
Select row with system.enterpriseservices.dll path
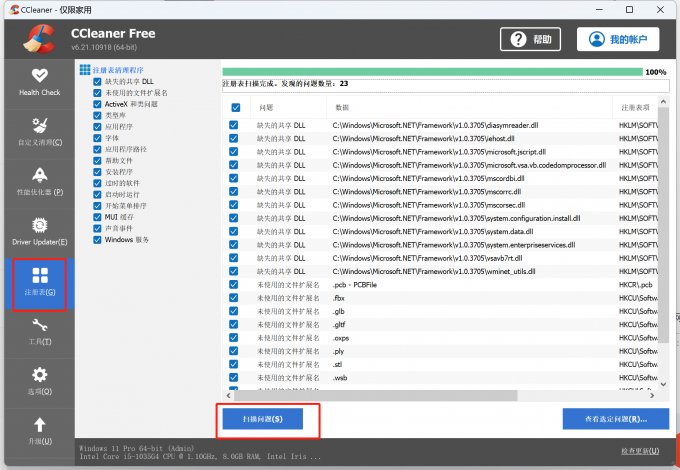pyautogui.click(x=441, y=245)
